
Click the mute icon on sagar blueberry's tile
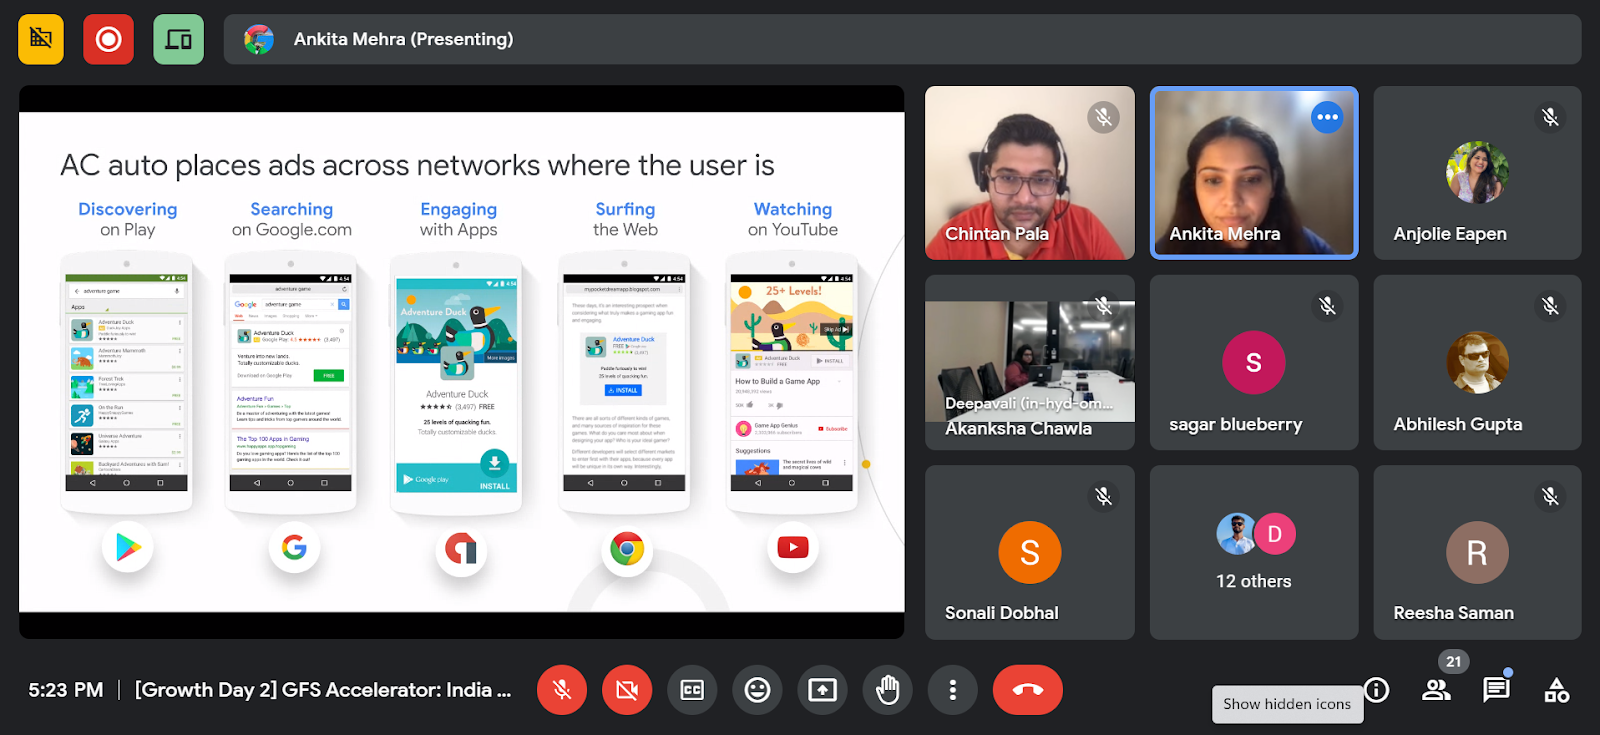tap(1327, 306)
